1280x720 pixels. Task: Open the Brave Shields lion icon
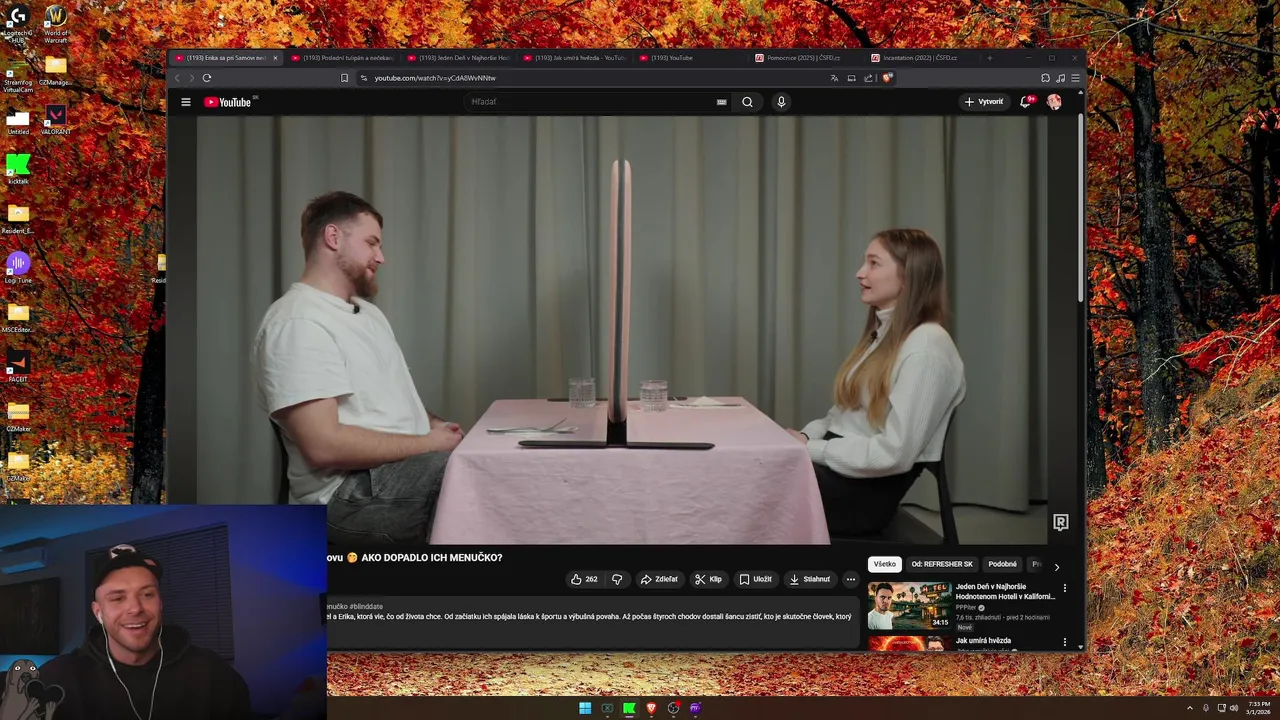(887, 78)
